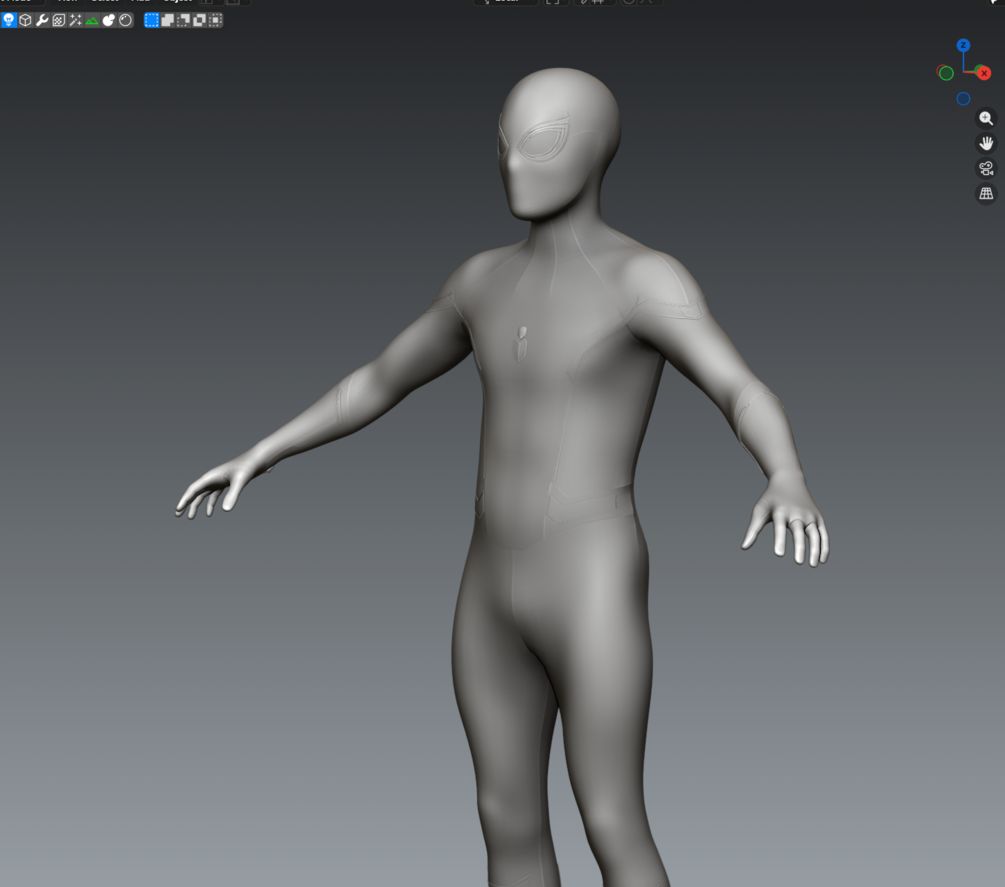Click the green negative Y circle on the gizmo's left

click(x=945, y=73)
